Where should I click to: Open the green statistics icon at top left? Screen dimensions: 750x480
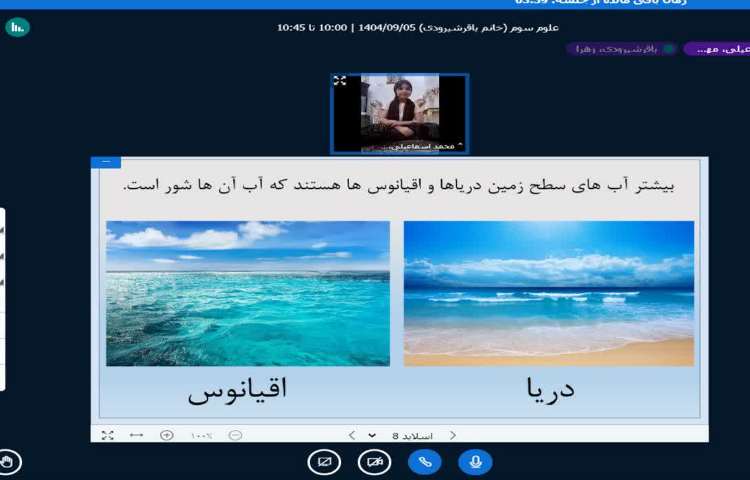point(17,27)
